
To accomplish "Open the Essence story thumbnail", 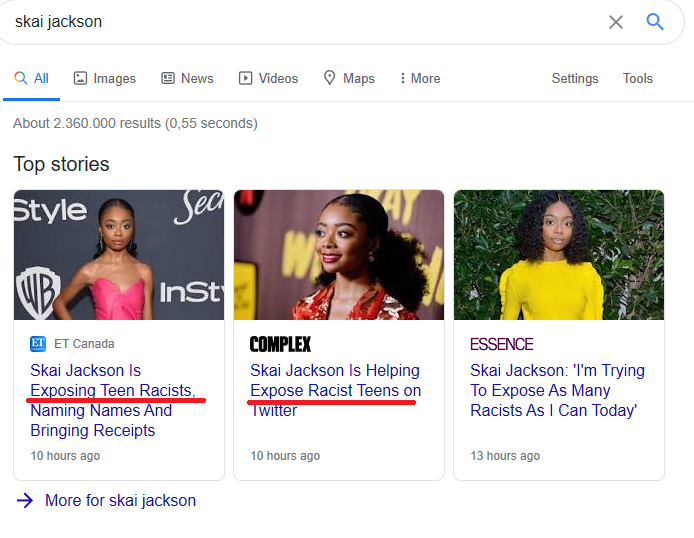I will [x=559, y=255].
